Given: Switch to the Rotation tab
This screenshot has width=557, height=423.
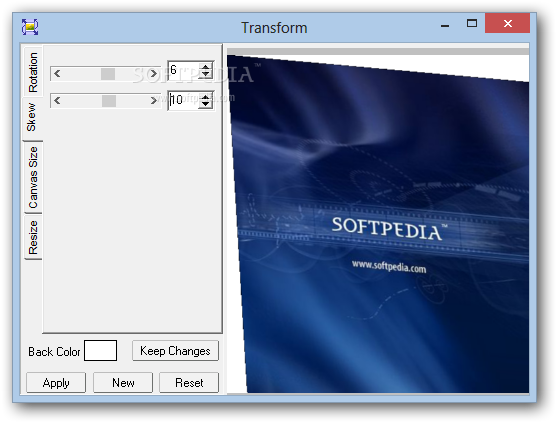Looking at the screenshot, I should coord(33,72).
